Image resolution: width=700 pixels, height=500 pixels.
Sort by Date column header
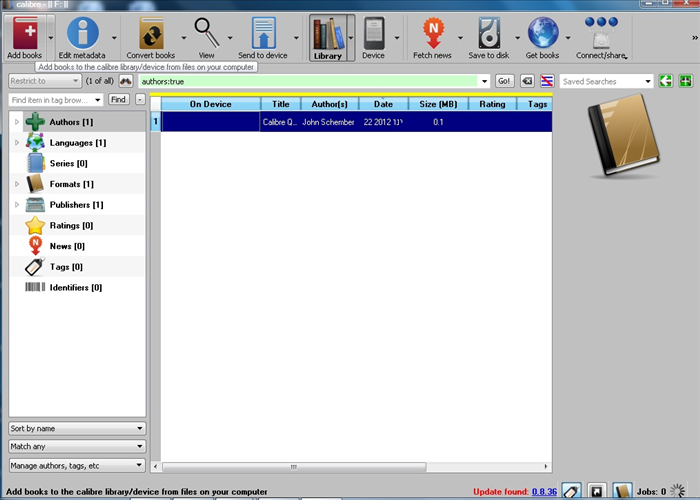click(x=383, y=104)
